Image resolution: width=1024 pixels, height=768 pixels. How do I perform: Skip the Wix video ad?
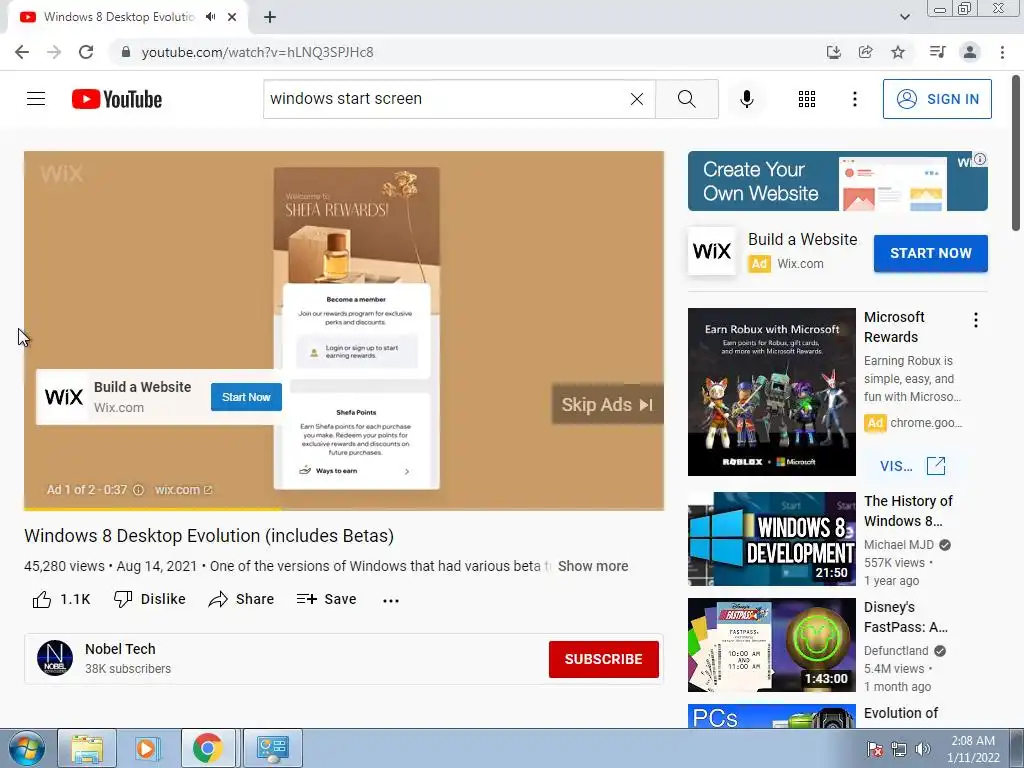[607, 404]
